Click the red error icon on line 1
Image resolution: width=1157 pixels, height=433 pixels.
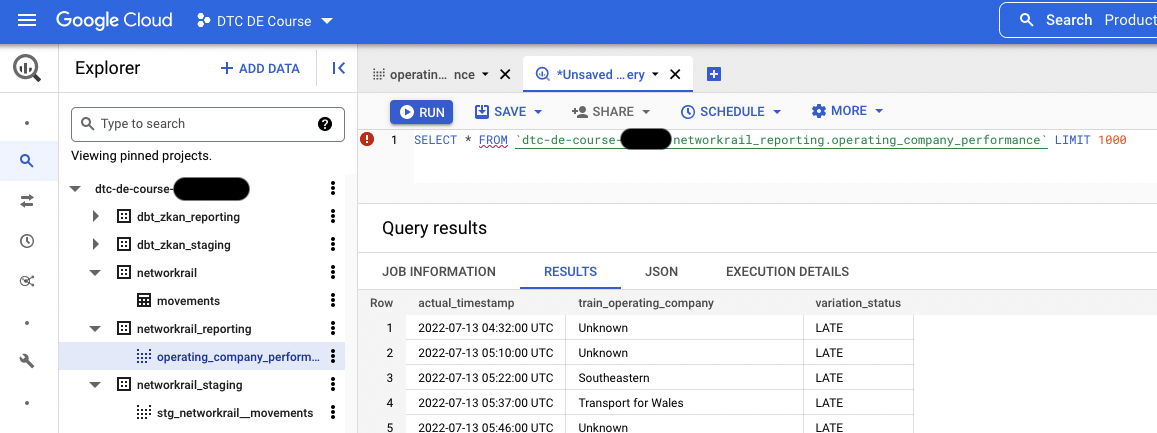click(367, 139)
